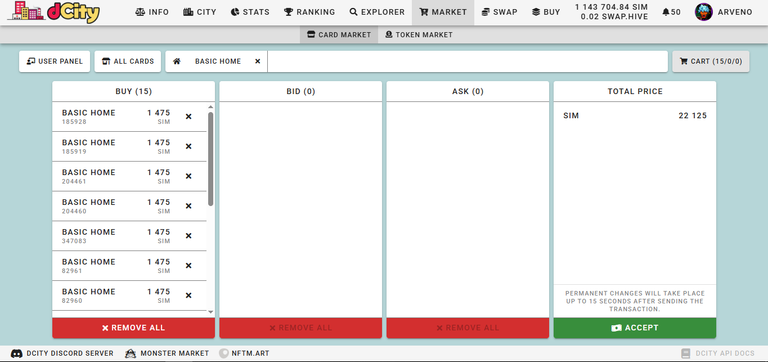Screen dimensions: 768x362
Task: Open the notifications bell icon
Action: point(666,12)
